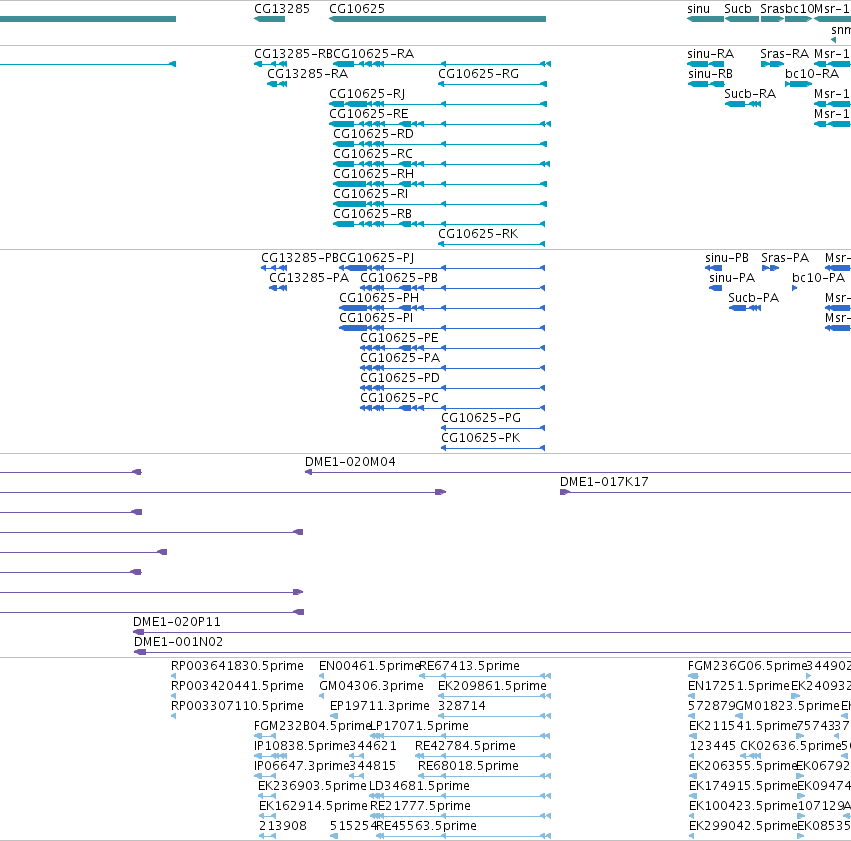851x841 pixels.
Task: Click transcript label CG10625-RJ
Action: [367, 94]
